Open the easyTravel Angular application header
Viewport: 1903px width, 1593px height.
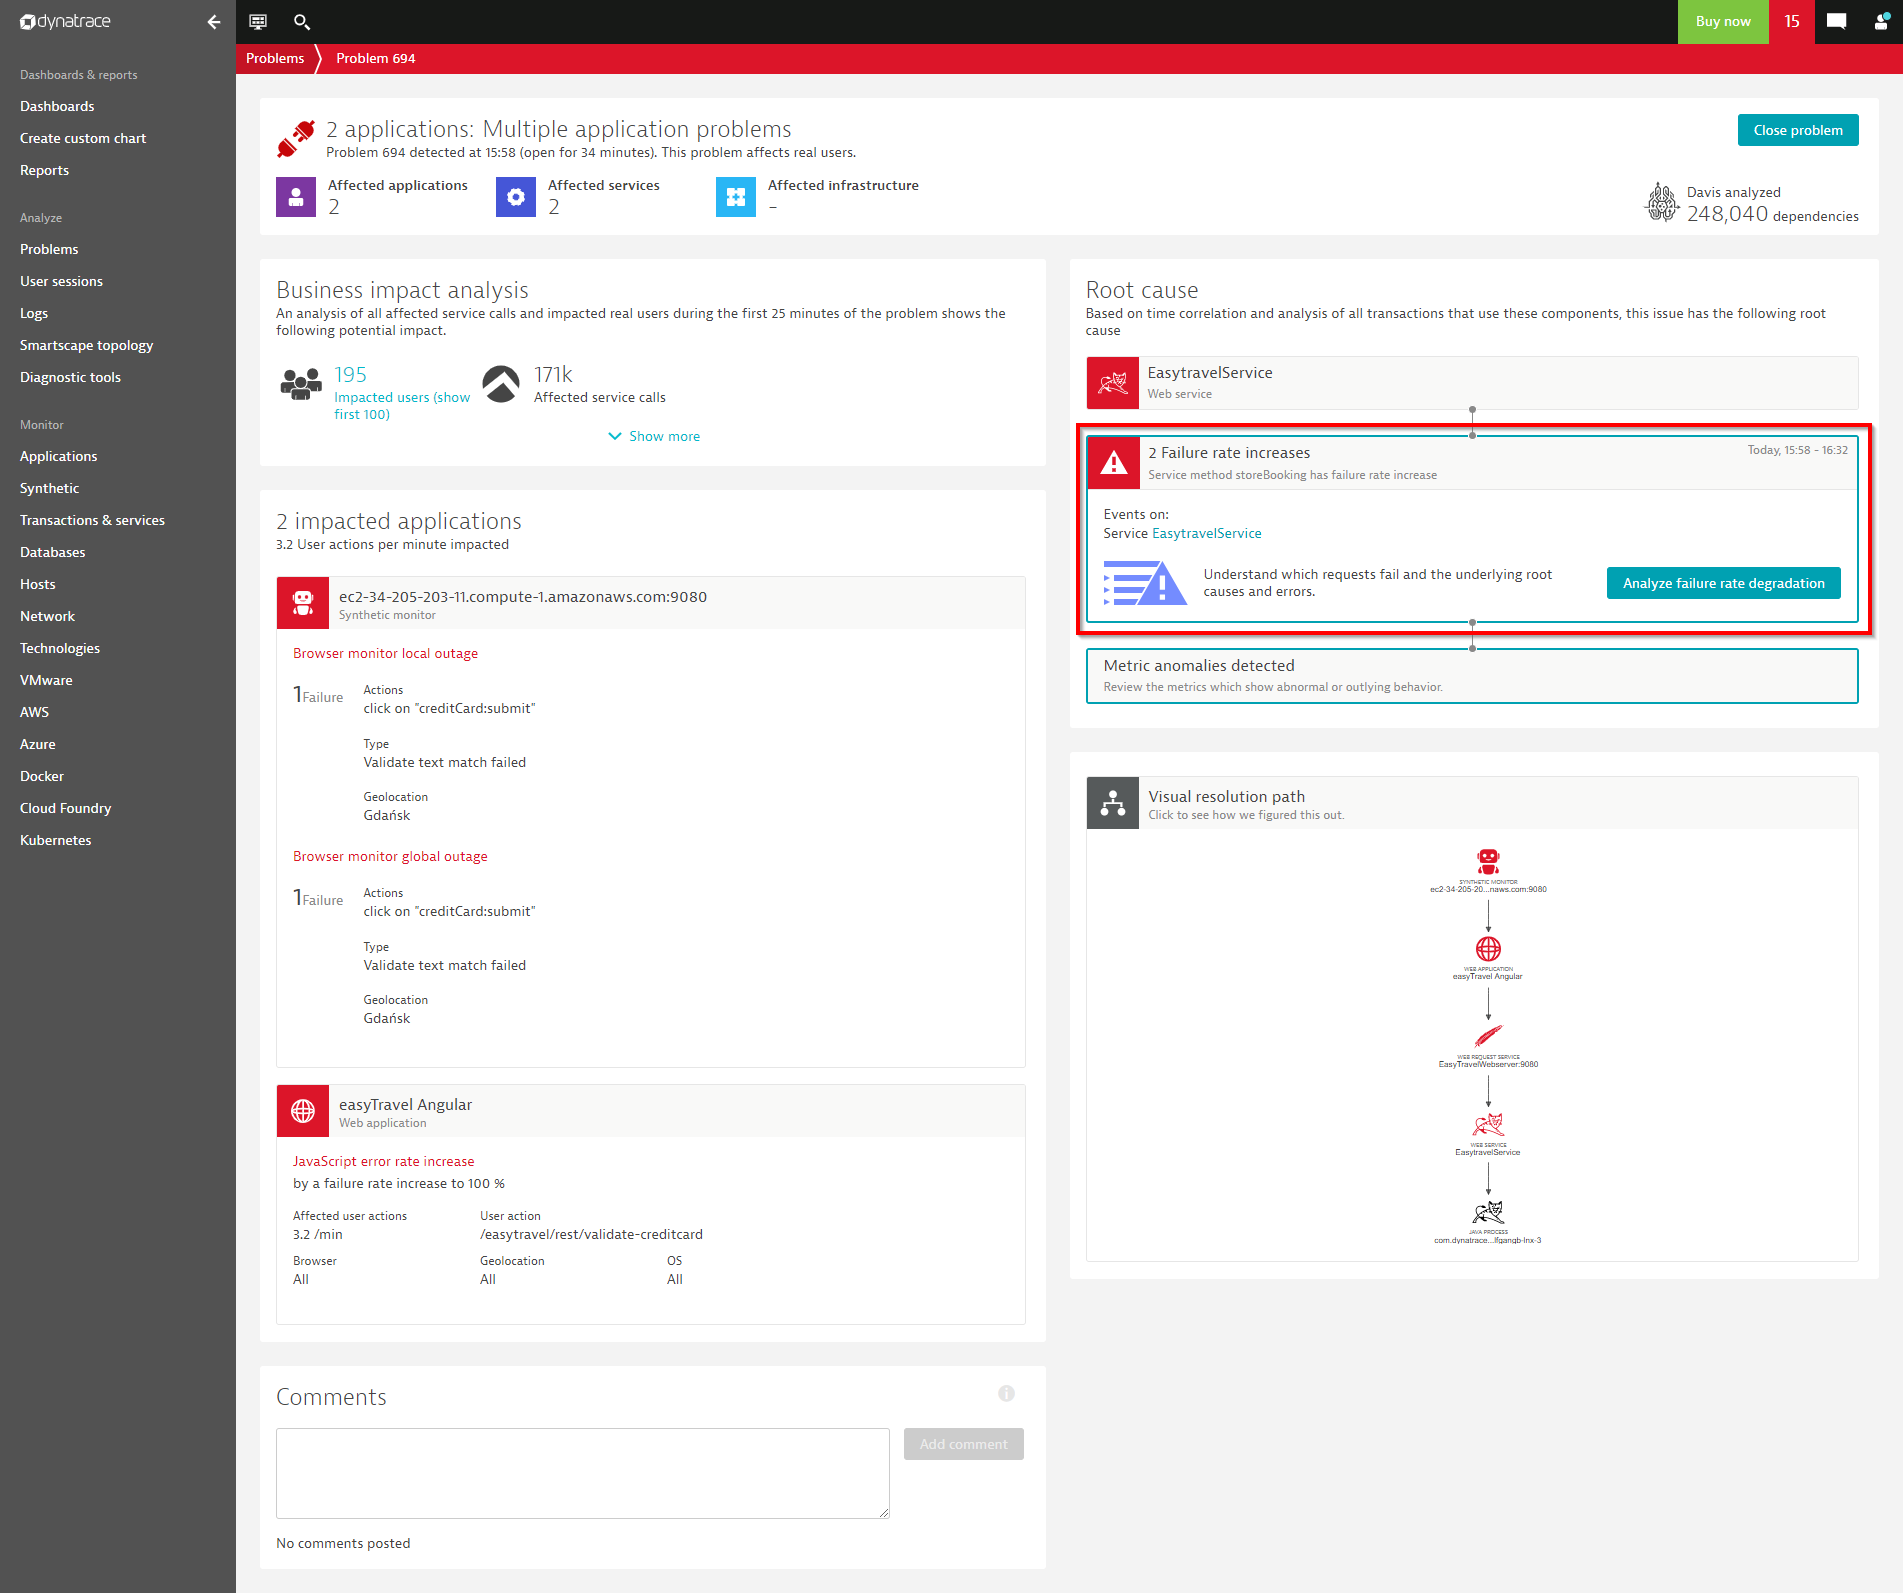pyautogui.click(x=651, y=1111)
